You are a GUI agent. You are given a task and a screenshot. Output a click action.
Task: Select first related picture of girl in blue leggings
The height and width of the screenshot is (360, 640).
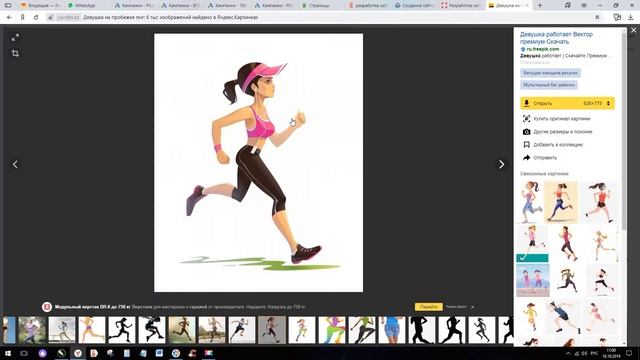click(531, 202)
